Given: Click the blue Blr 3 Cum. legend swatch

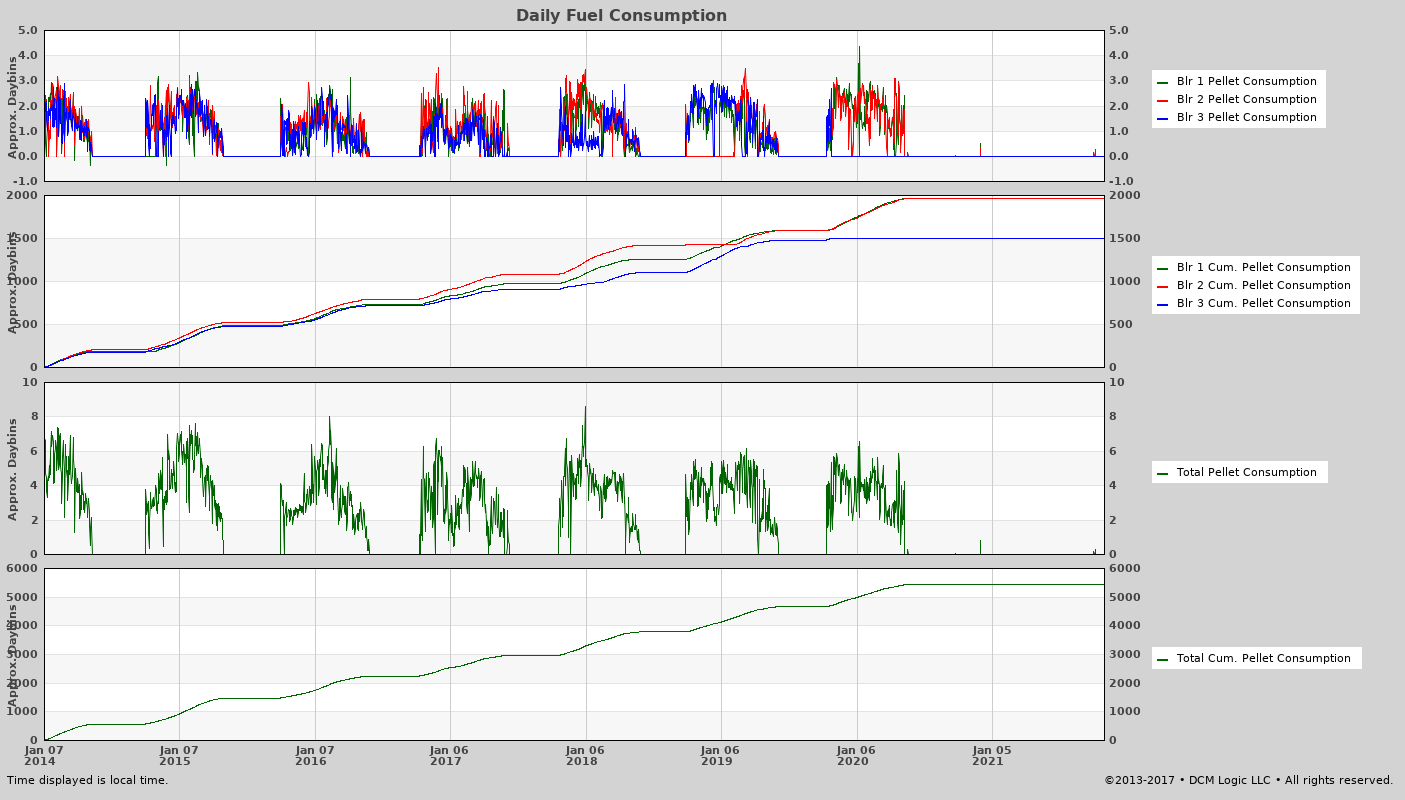Looking at the screenshot, I should click(1163, 304).
